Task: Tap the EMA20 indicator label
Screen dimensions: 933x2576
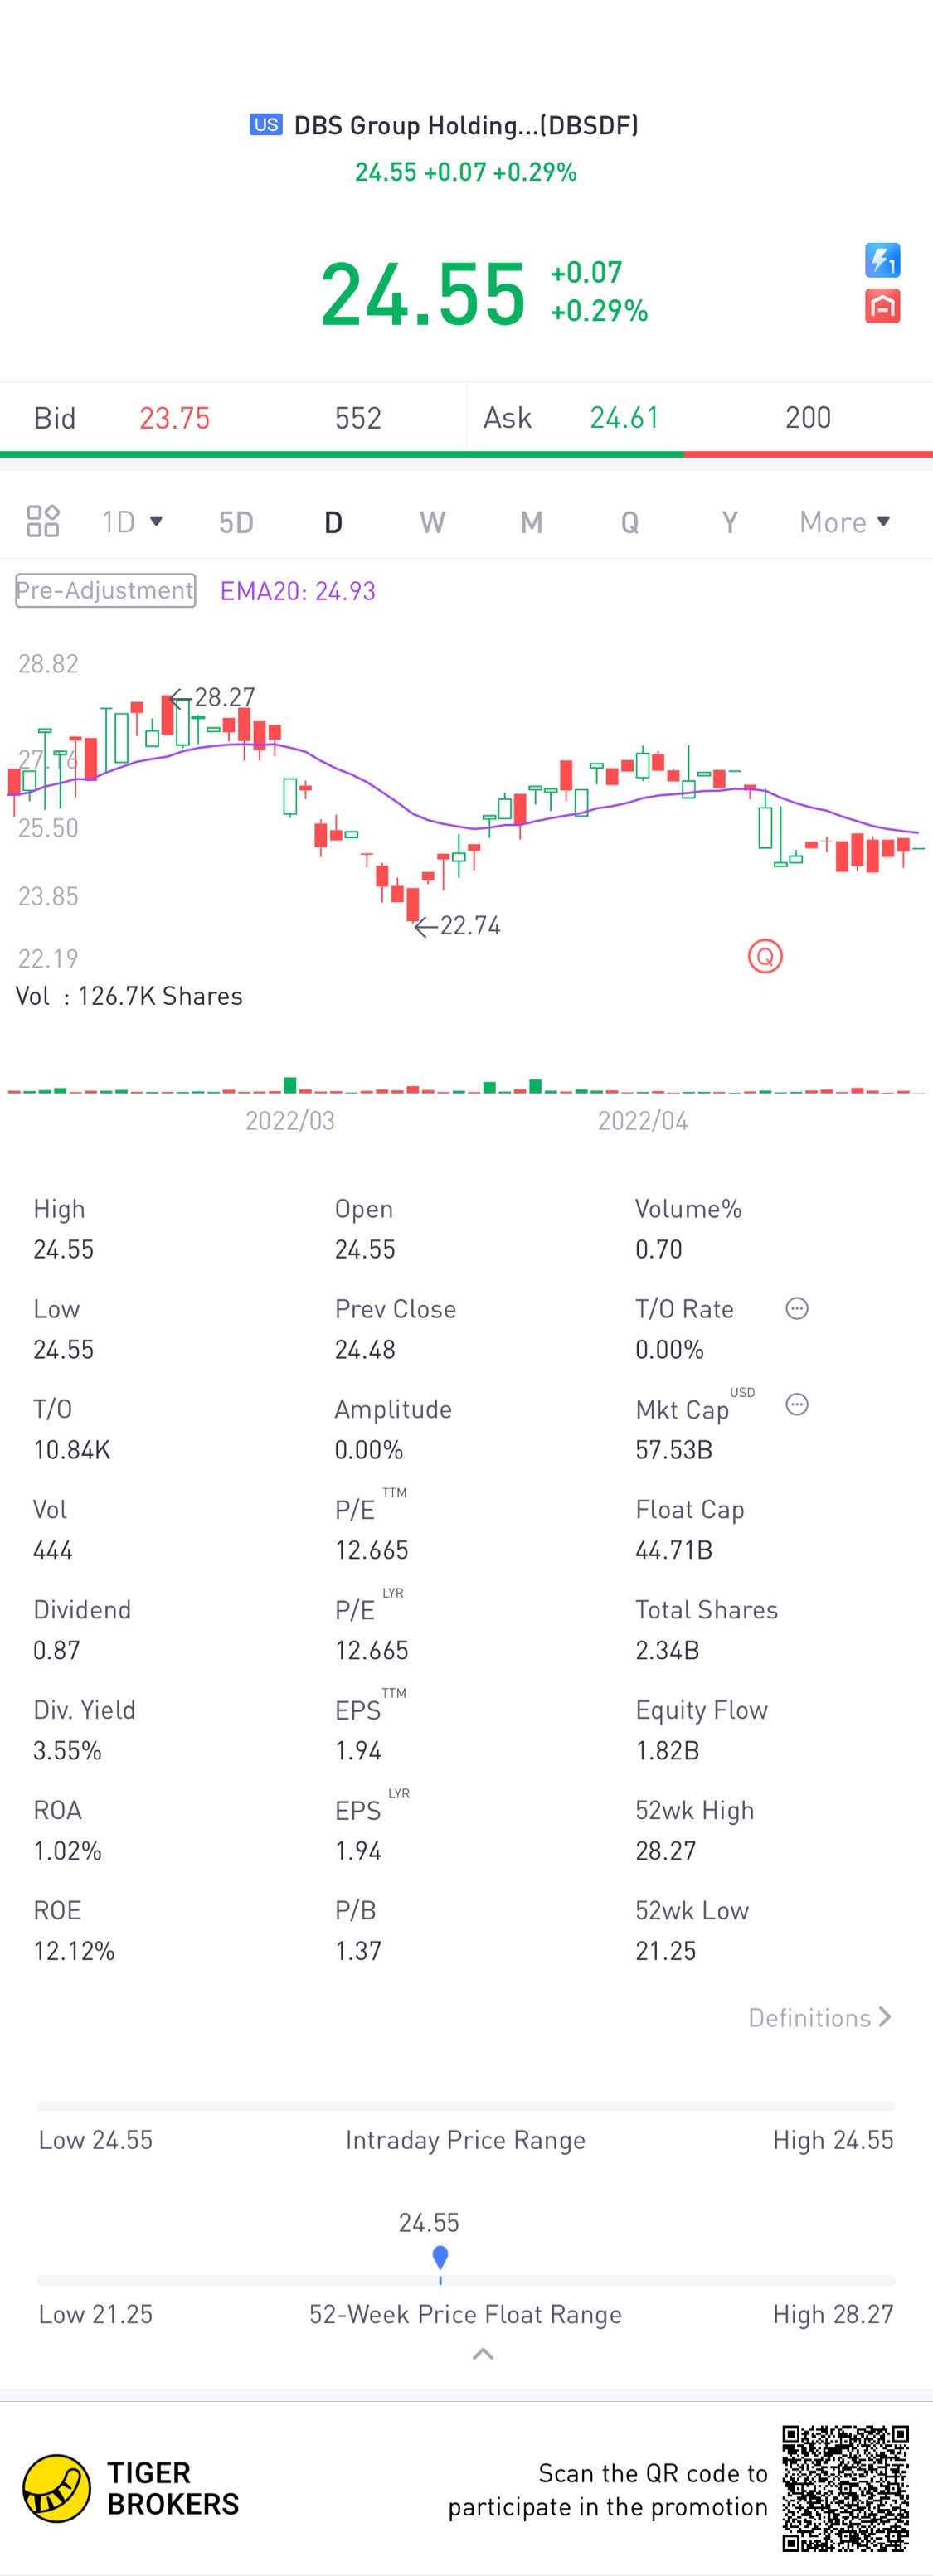Action: pyautogui.click(x=298, y=591)
